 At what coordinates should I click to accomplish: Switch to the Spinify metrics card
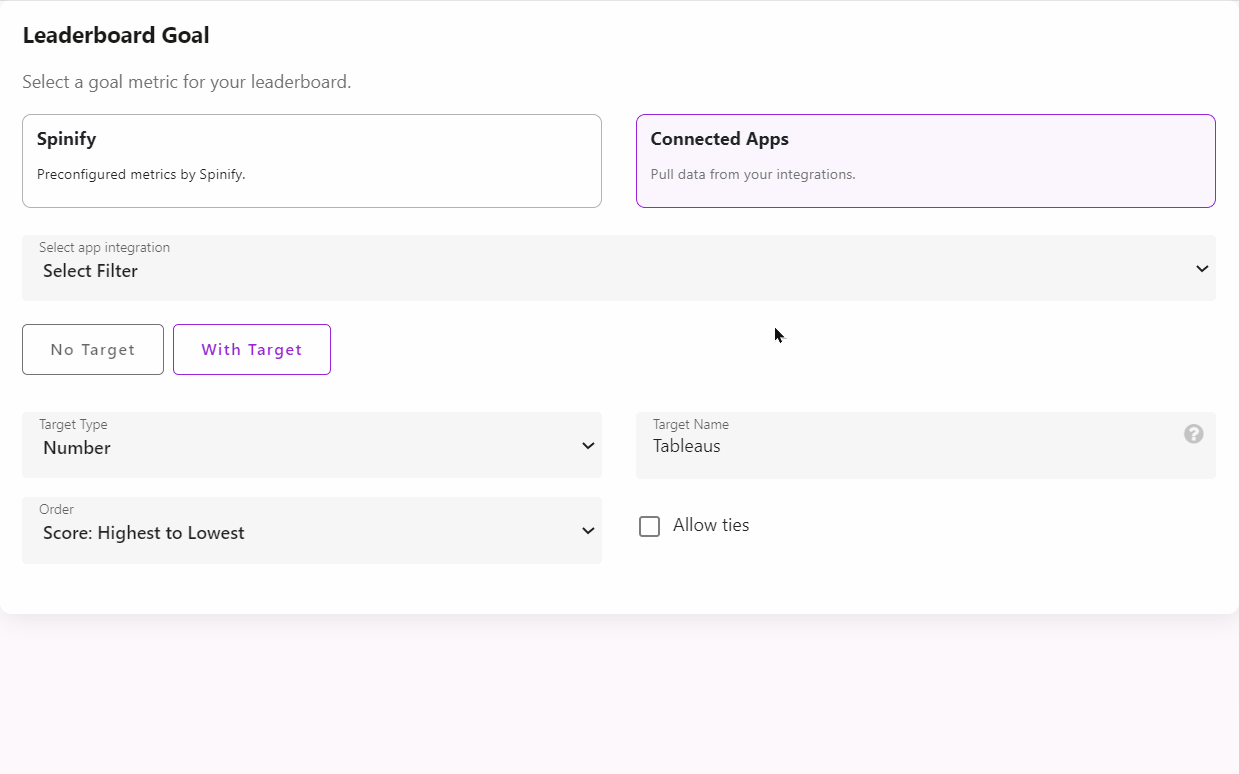coord(311,160)
